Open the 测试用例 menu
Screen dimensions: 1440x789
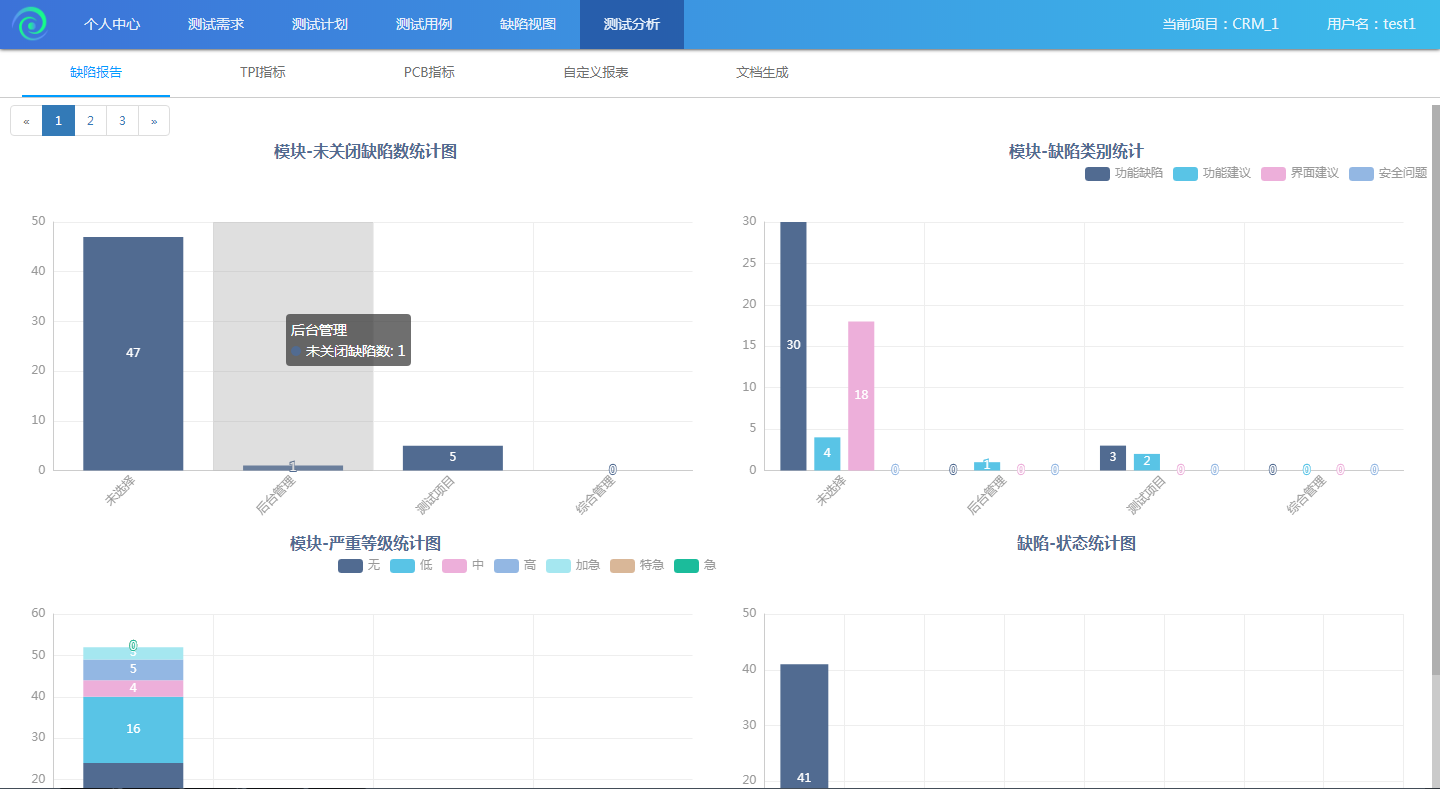point(424,24)
